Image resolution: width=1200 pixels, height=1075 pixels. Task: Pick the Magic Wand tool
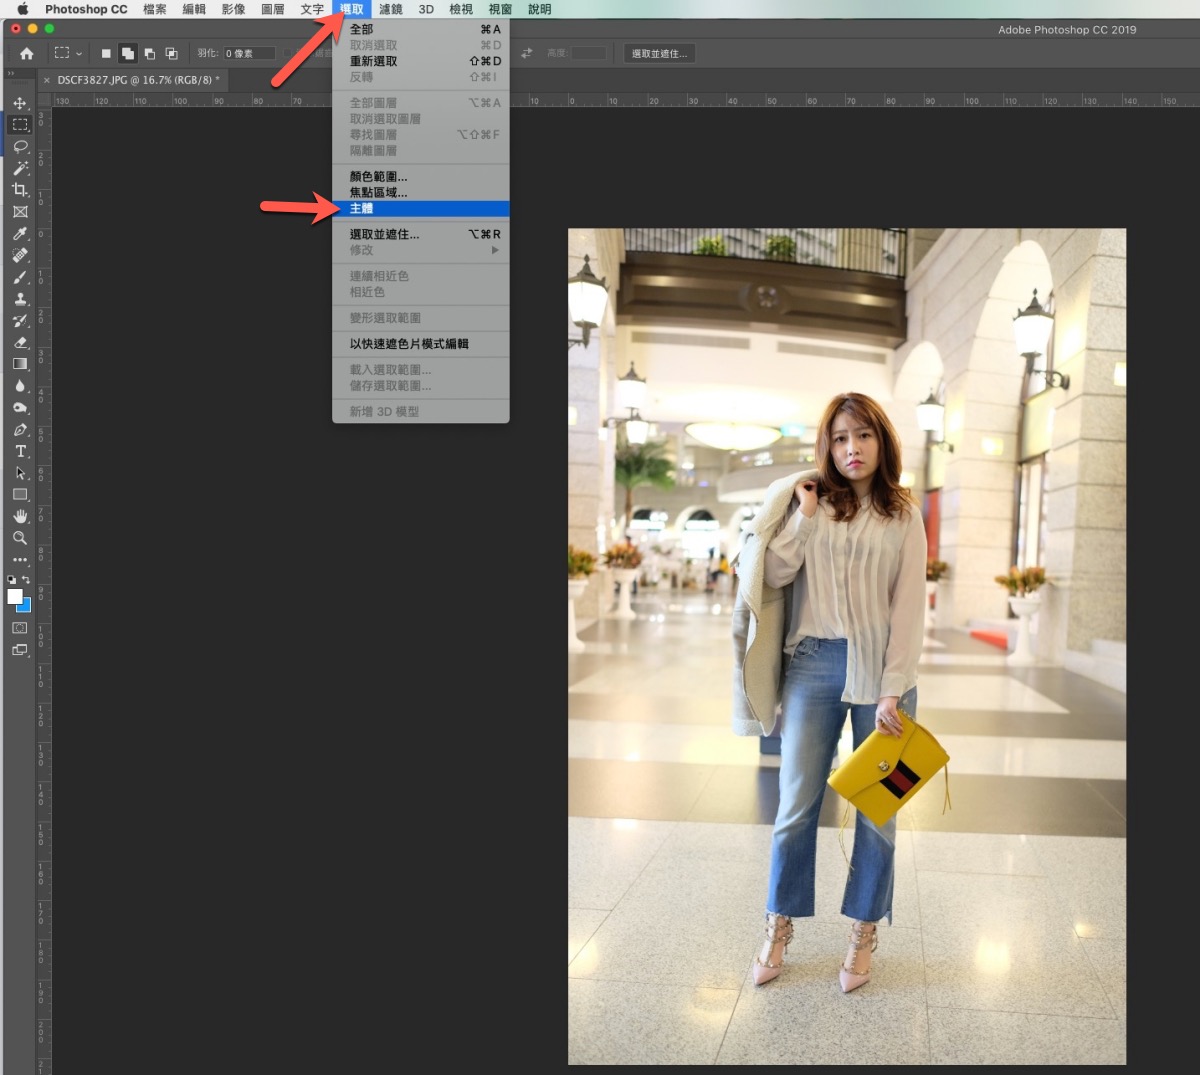(20, 168)
